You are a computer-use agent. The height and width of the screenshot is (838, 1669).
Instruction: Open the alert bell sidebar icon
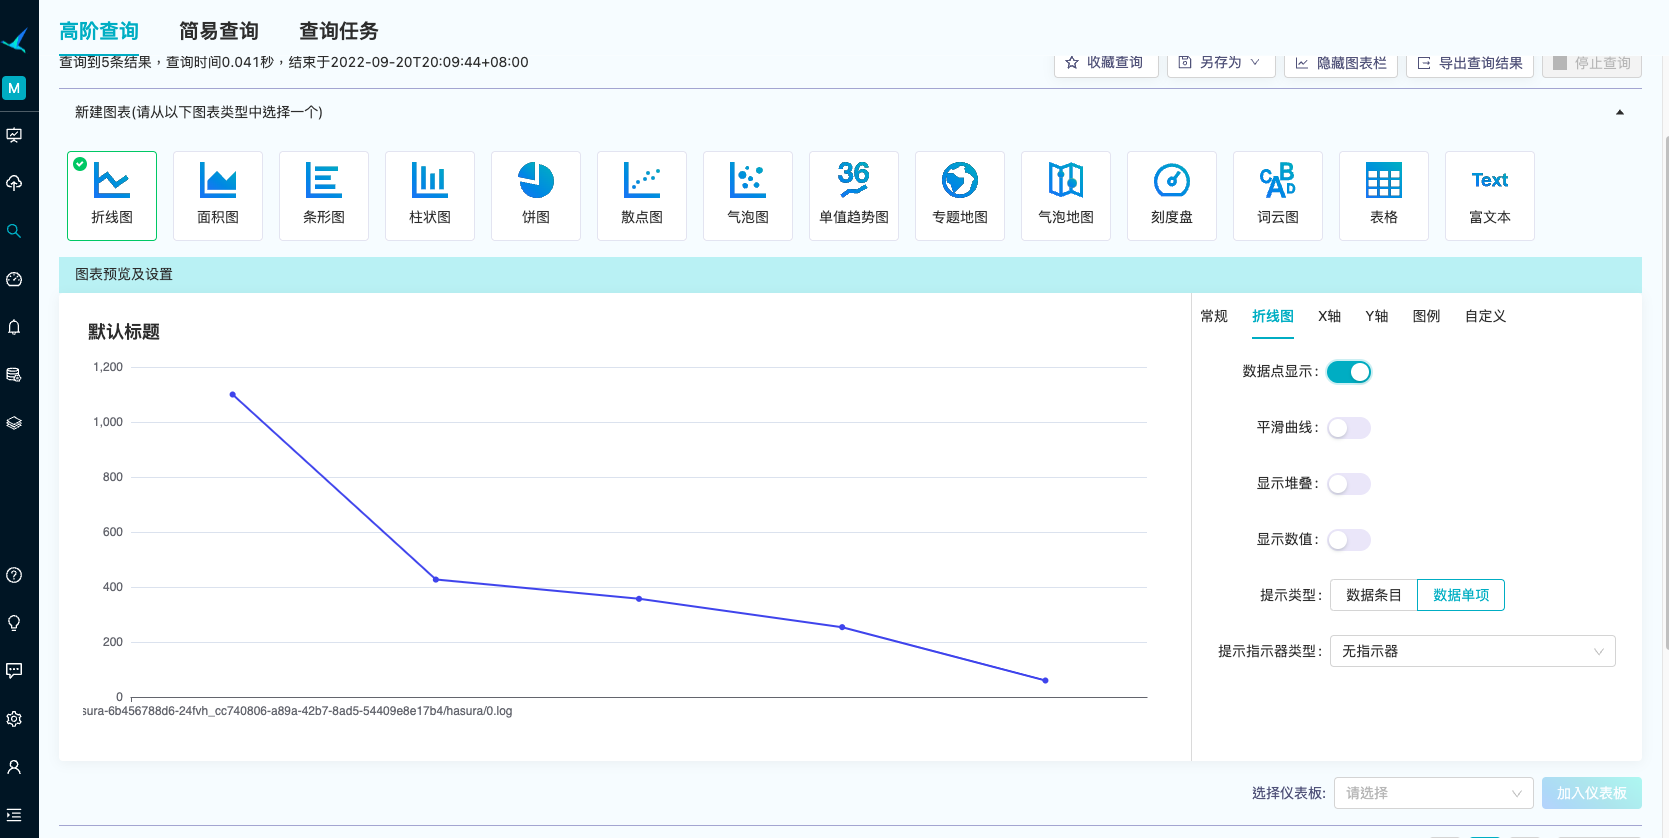pyautogui.click(x=14, y=327)
